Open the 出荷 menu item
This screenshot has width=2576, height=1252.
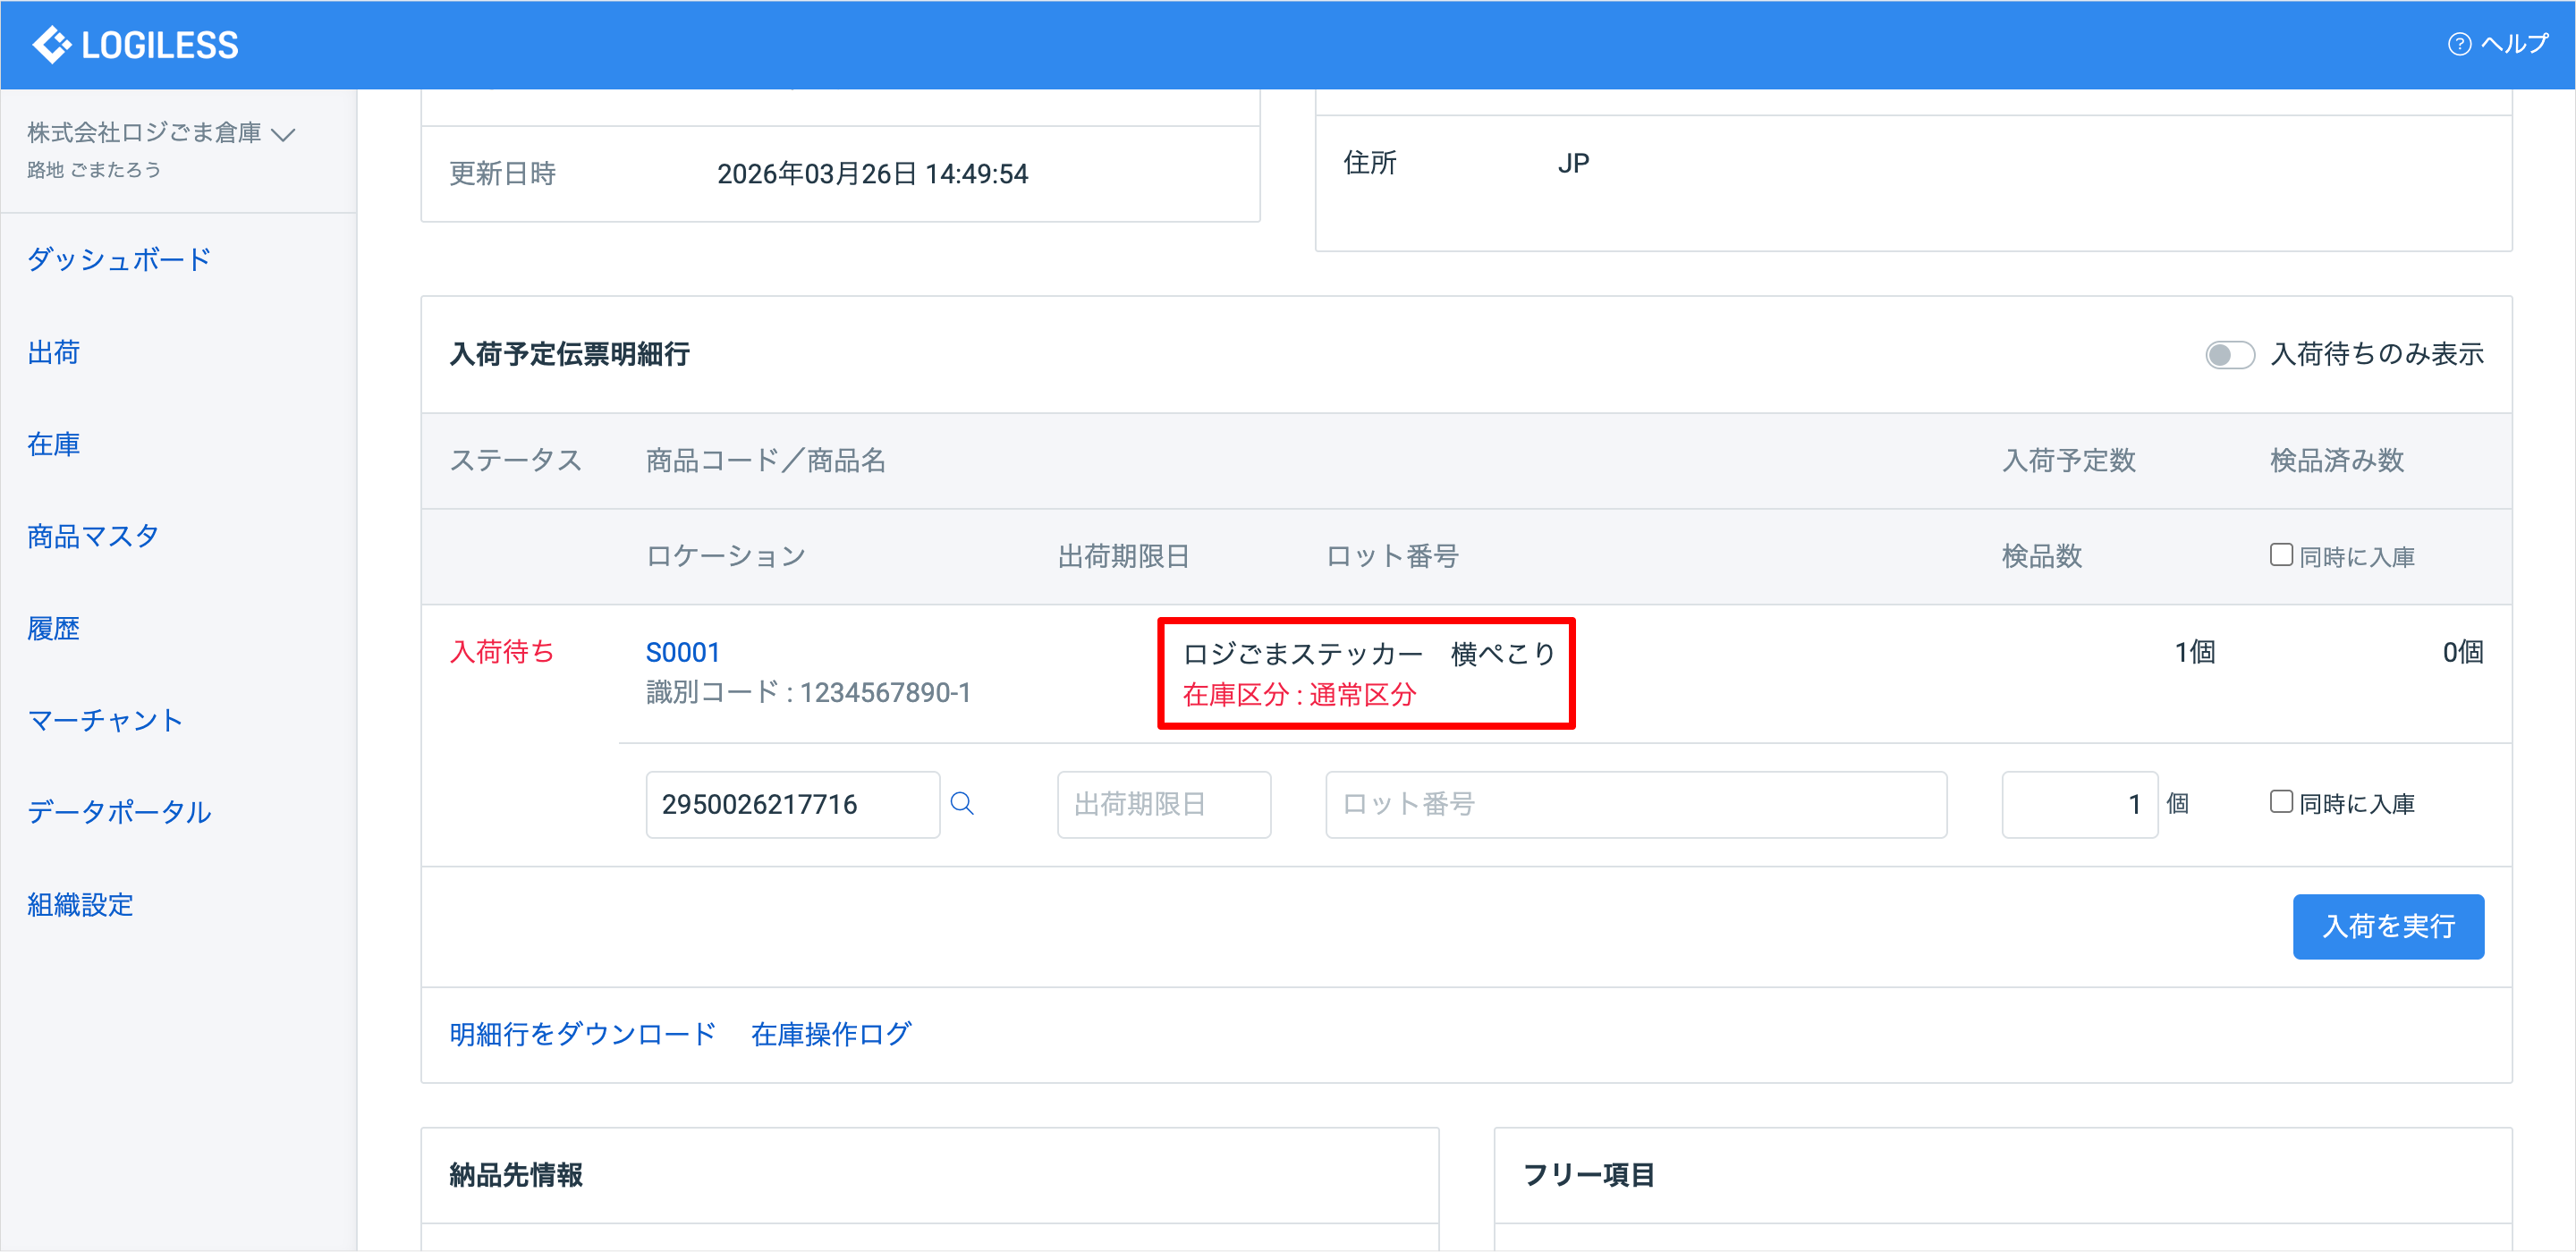54,352
